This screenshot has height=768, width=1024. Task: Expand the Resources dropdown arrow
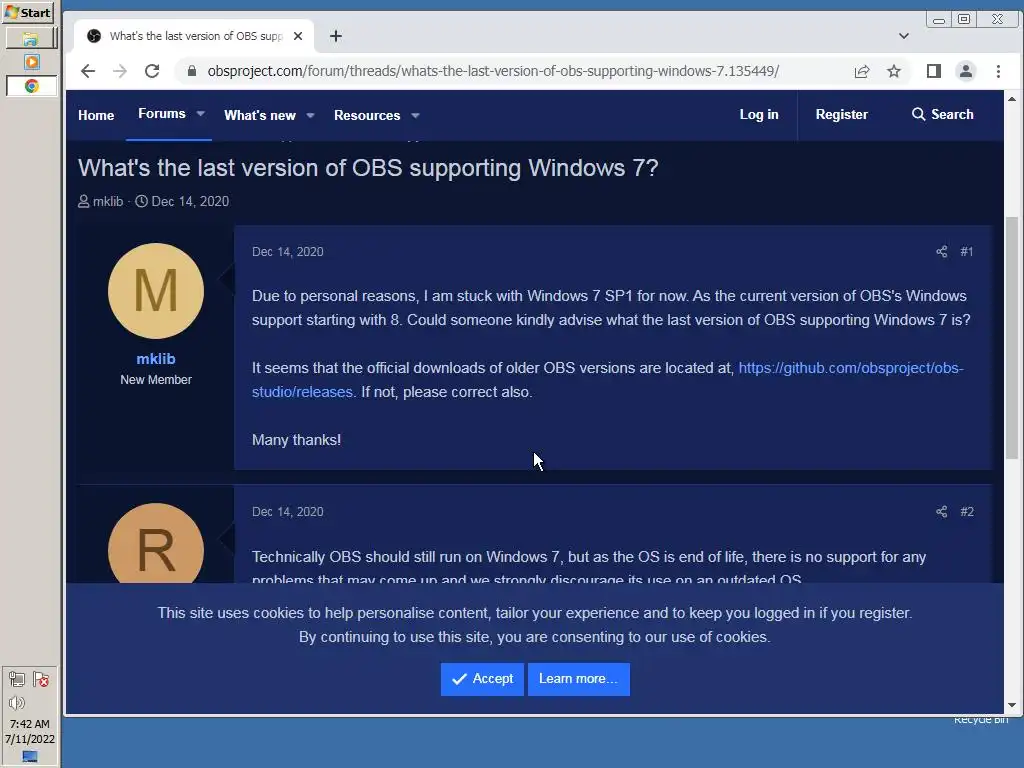415,116
